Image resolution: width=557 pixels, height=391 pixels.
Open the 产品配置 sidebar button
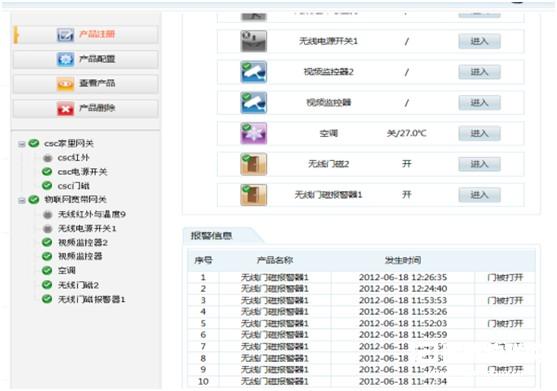point(86,59)
